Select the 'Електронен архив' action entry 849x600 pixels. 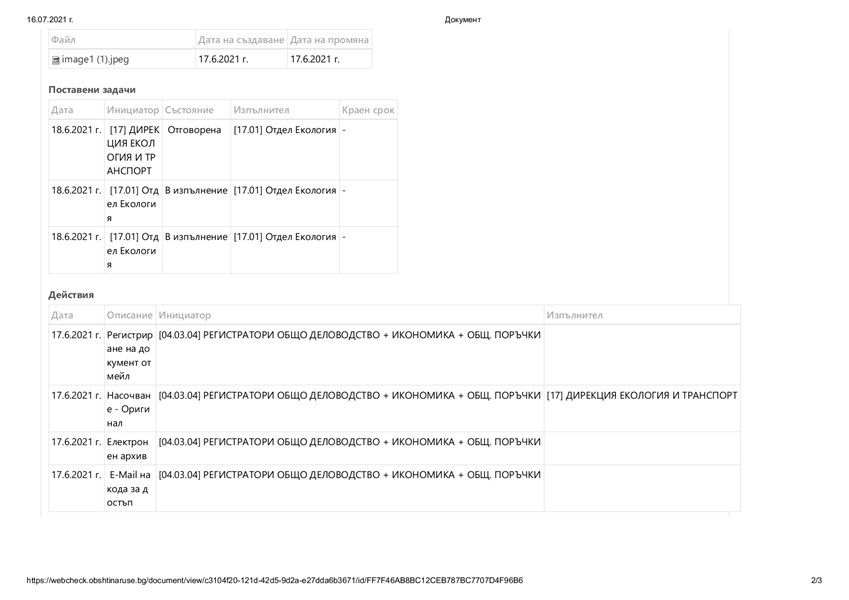pos(129,449)
